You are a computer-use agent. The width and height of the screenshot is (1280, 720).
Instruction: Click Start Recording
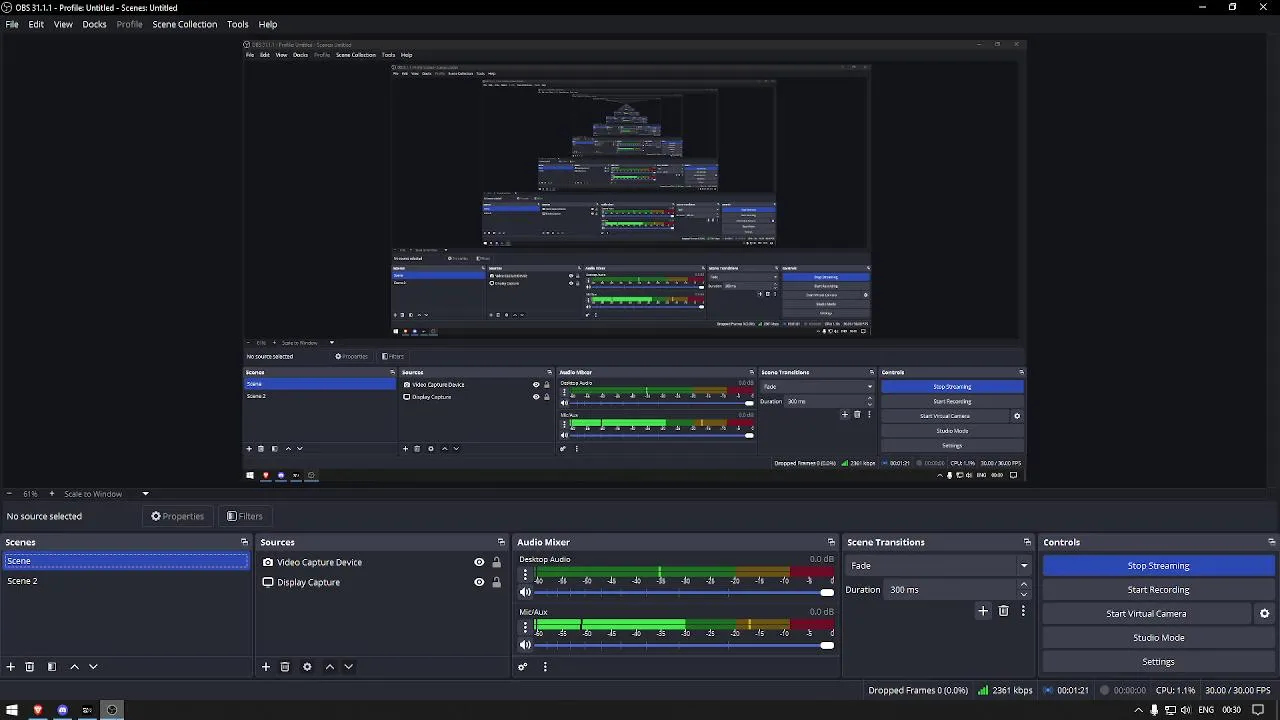pos(1158,590)
